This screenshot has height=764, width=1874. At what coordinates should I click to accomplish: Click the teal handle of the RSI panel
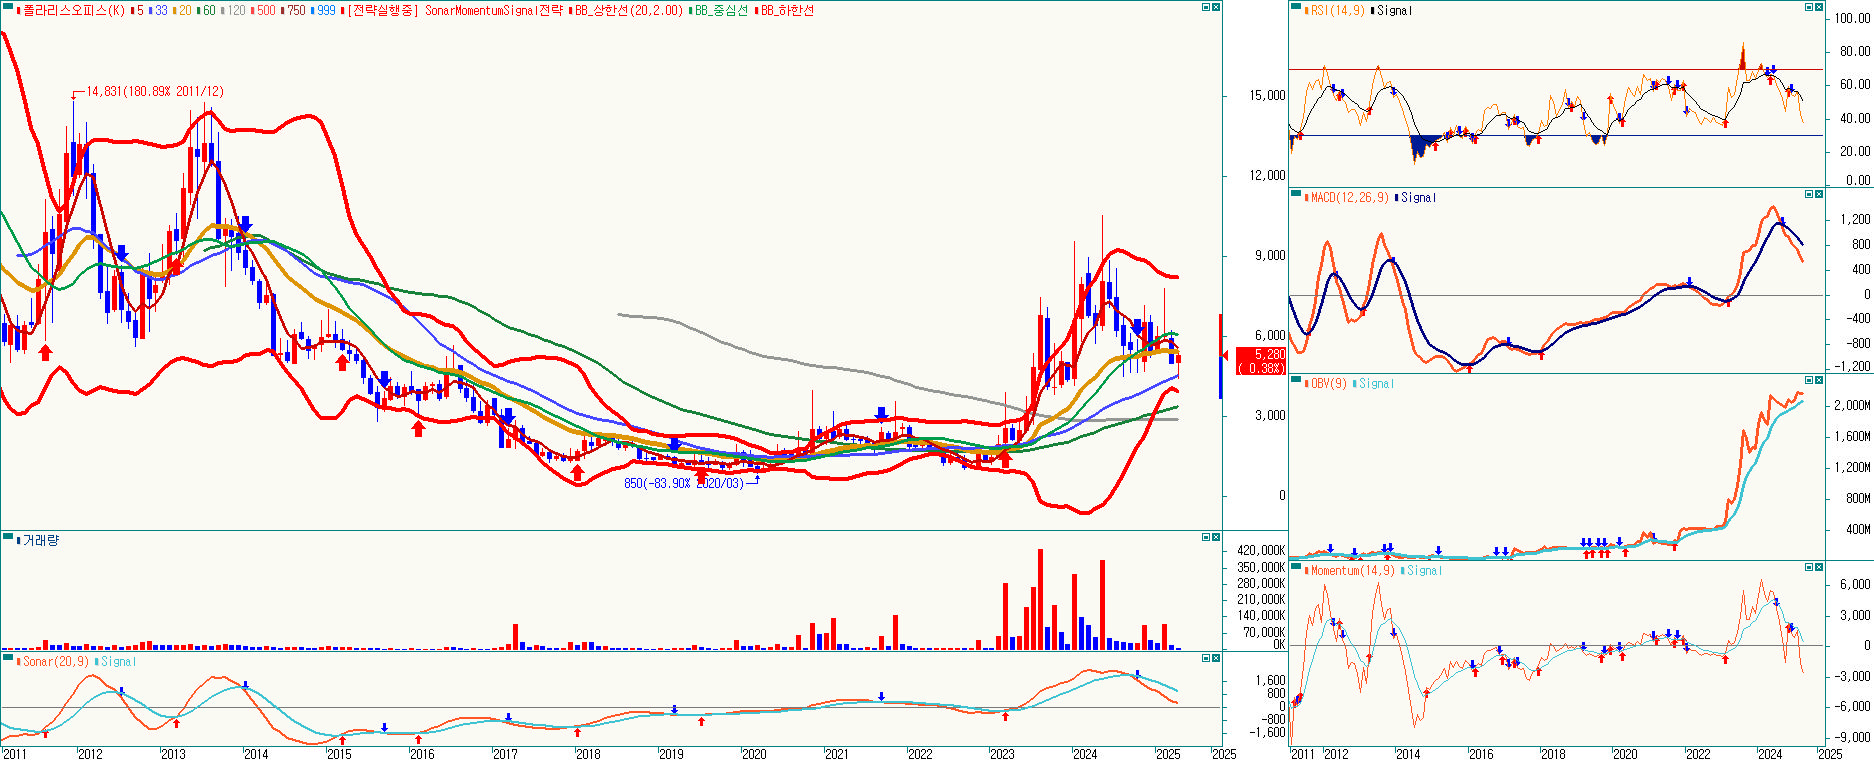point(1296,6)
